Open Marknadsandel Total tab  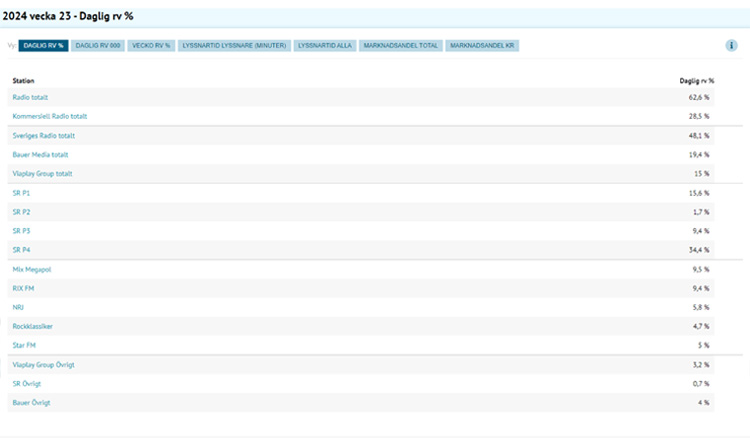tap(401, 46)
